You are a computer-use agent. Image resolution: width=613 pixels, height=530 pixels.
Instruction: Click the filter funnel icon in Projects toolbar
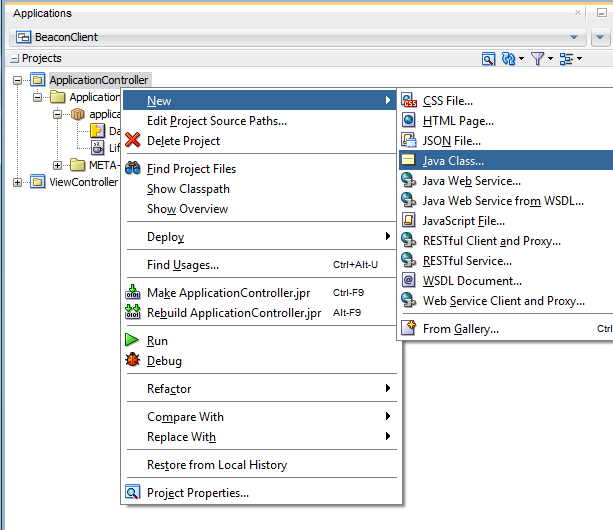(x=538, y=59)
